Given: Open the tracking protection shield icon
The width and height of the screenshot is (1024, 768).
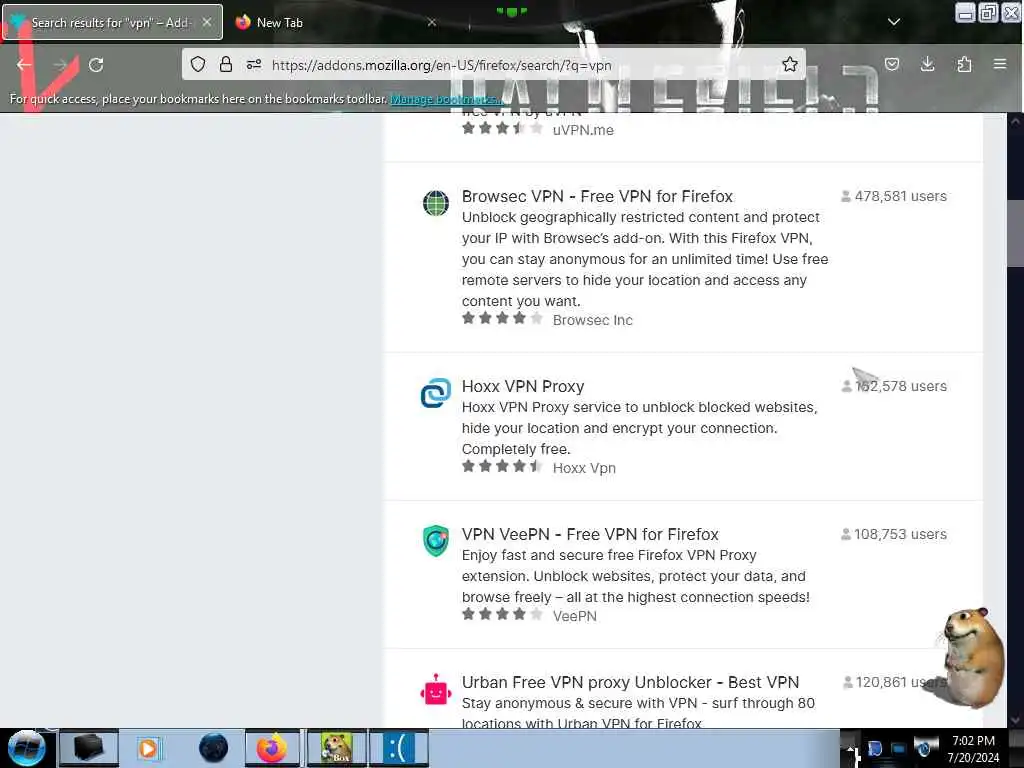Looking at the screenshot, I should (x=198, y=64).
